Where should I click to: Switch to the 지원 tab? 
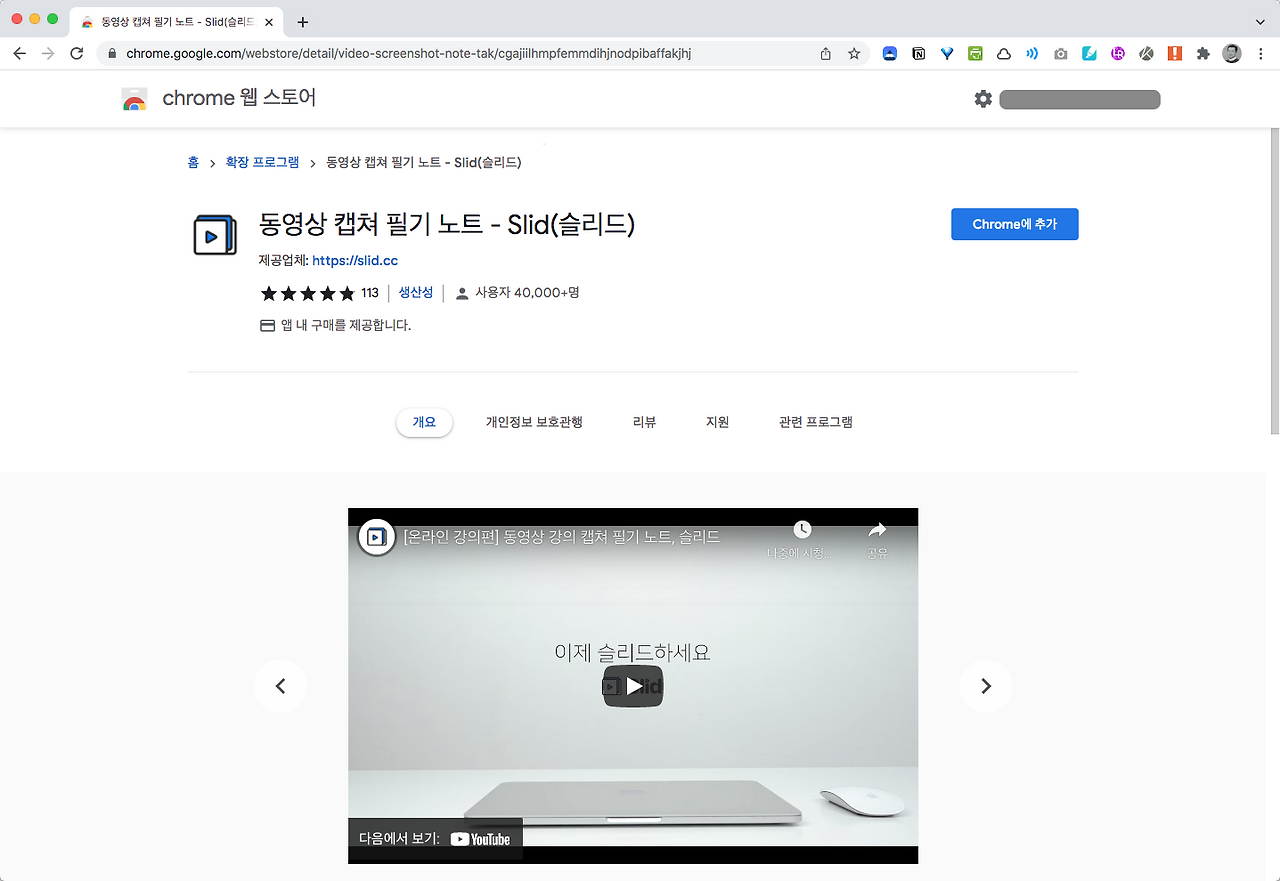point(718,422)
